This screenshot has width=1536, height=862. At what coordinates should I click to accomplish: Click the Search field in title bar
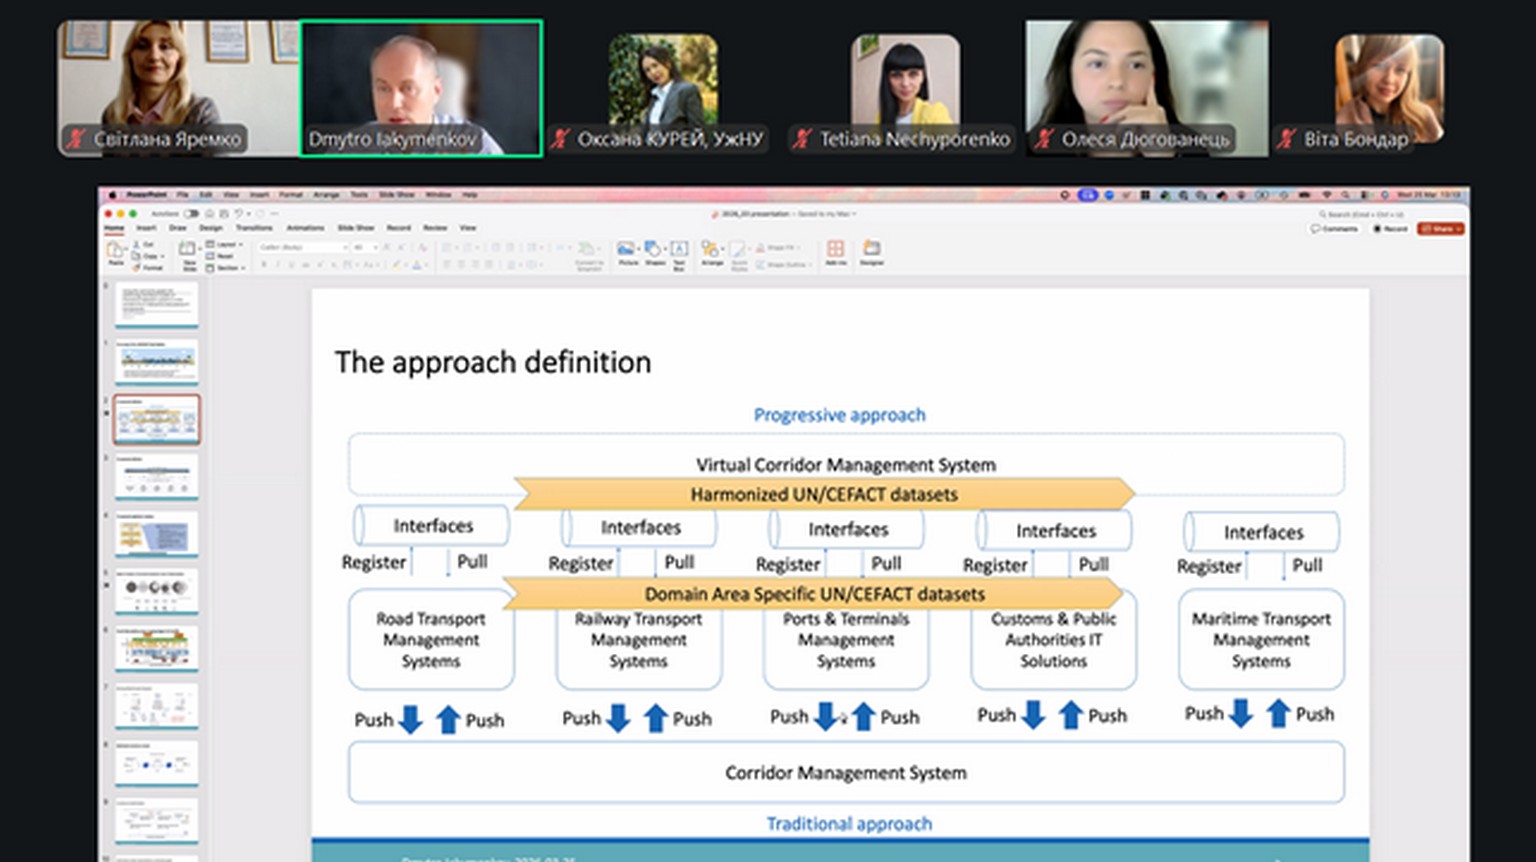pos(1362,214)
